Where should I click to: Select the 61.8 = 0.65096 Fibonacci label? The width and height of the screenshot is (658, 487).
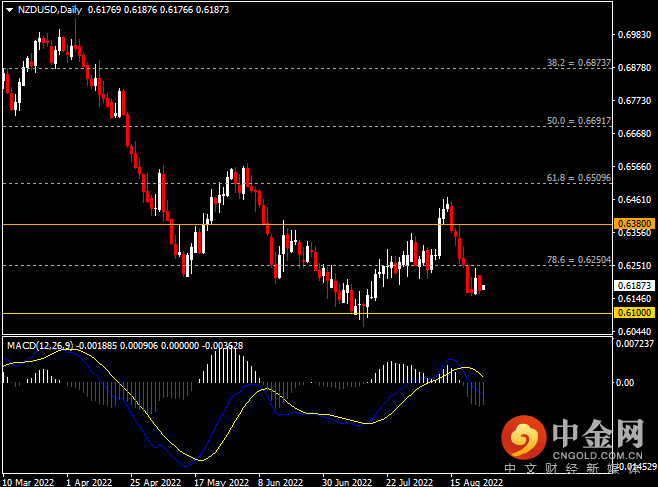pos(579,178)
